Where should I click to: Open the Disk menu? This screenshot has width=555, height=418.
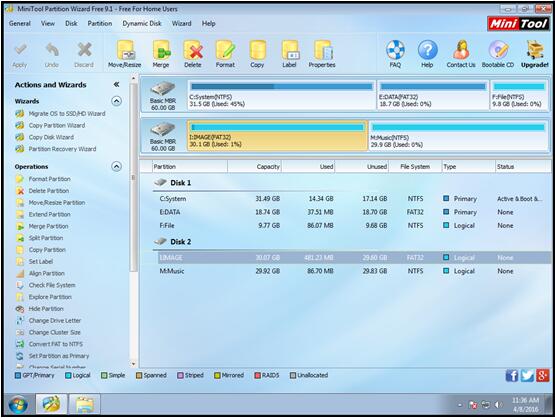[x=71, y=23]
